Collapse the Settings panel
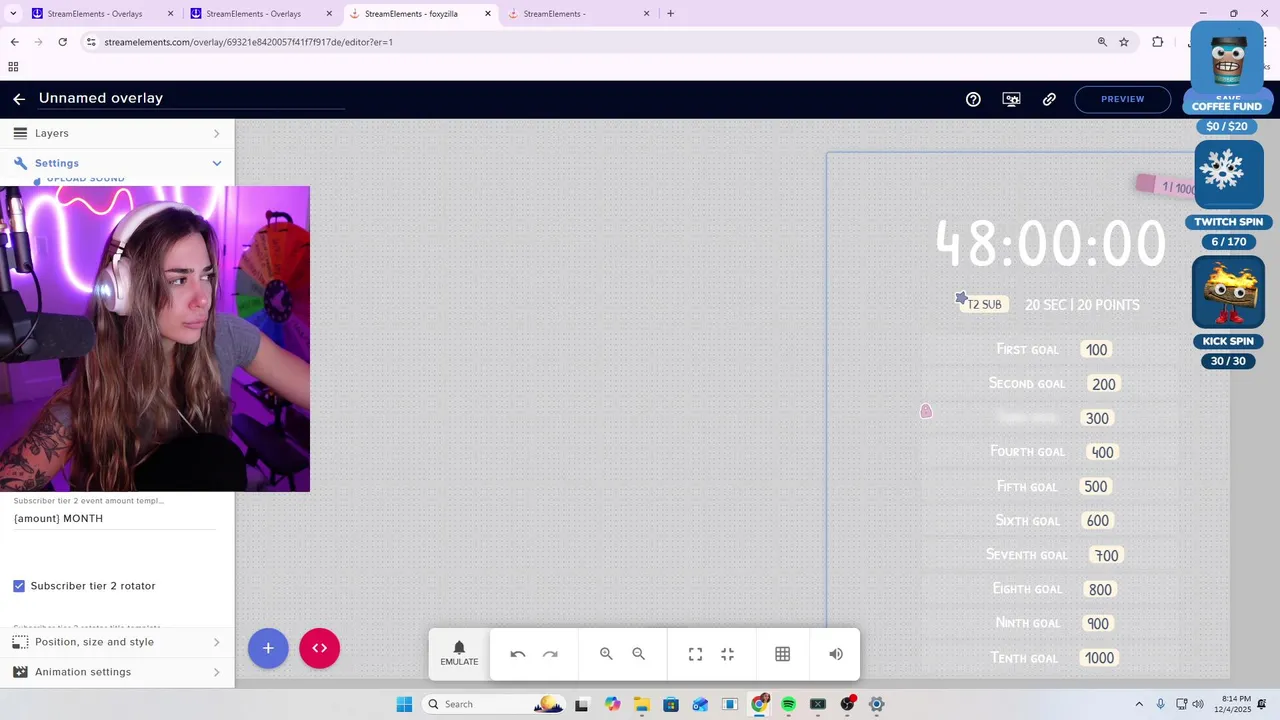The width and height of the screenshot is (1280, 720). [117, 163]
